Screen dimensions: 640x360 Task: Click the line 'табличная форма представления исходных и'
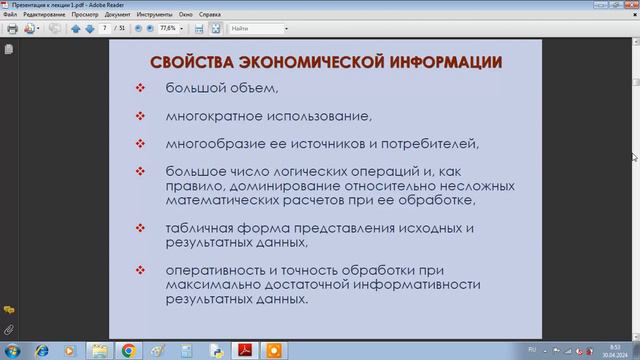pyautogui.click(x=320, y=228)
